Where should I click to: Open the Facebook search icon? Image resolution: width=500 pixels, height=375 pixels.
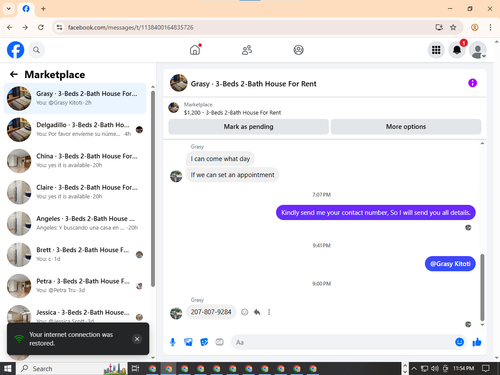pos(36,50)
